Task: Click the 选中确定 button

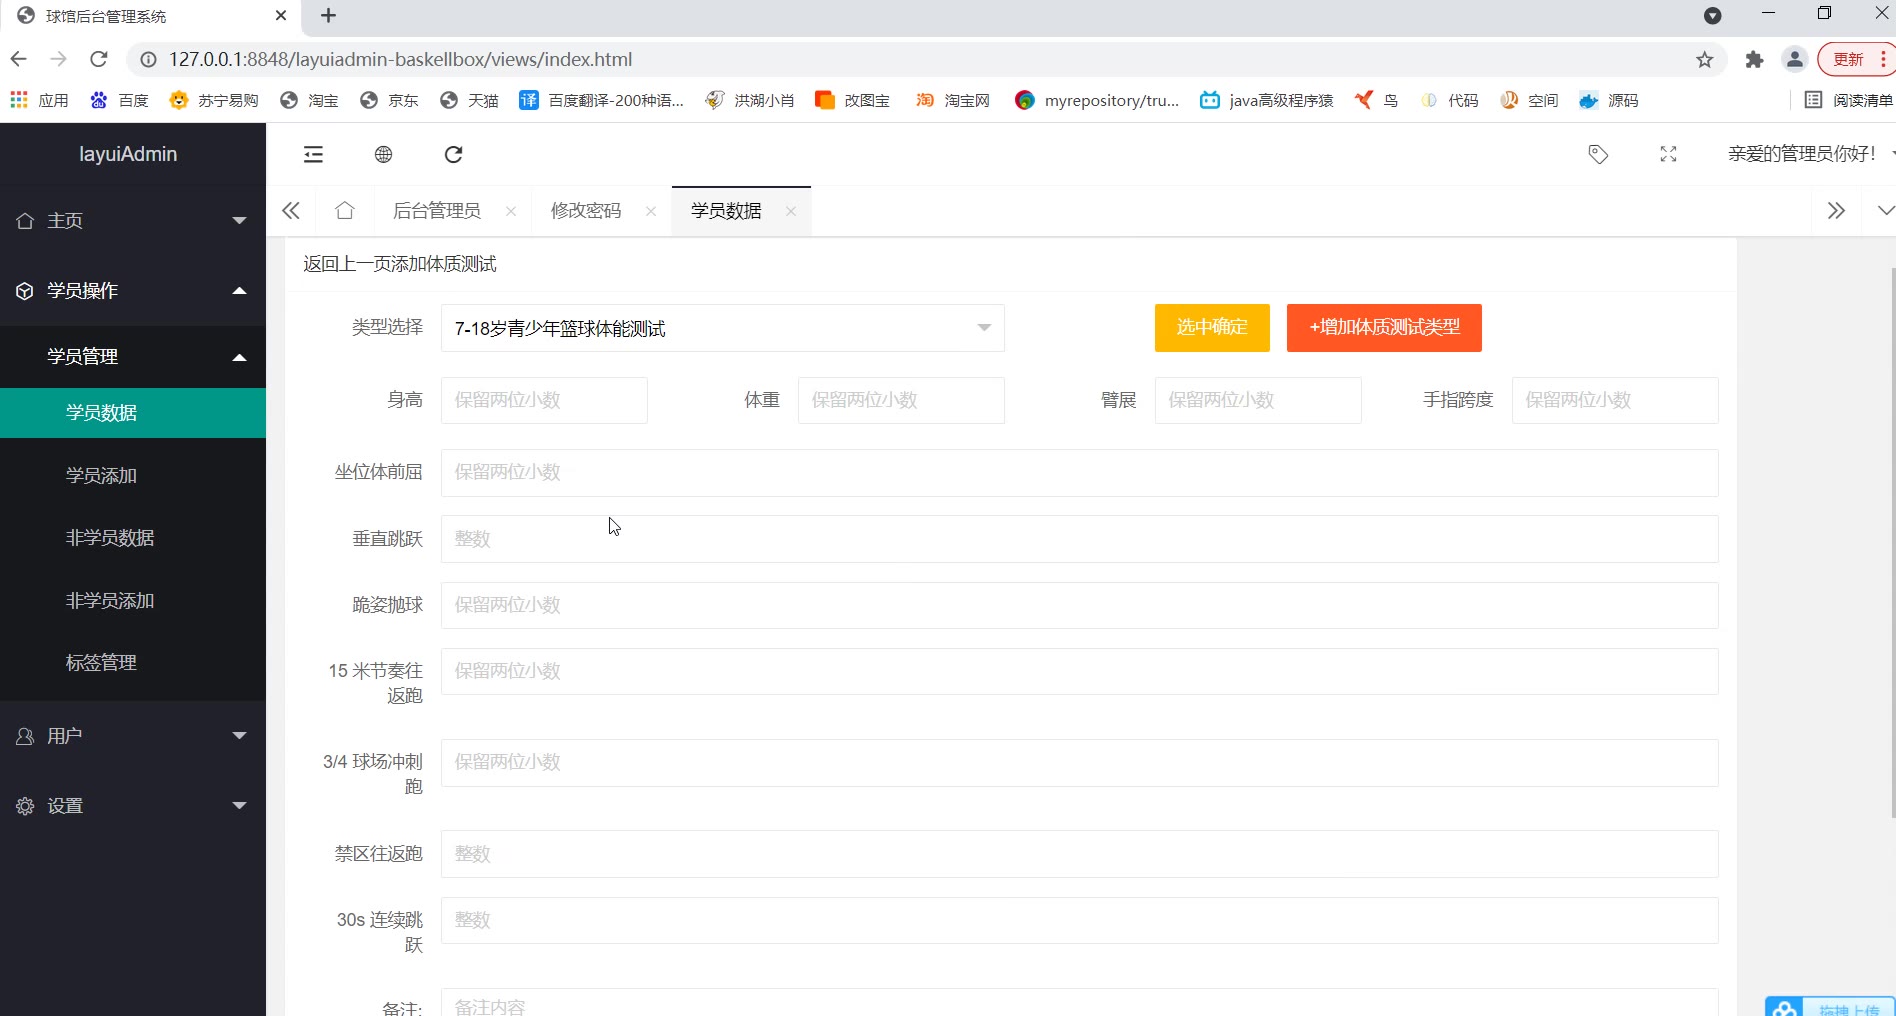Action: (1212, 328)
